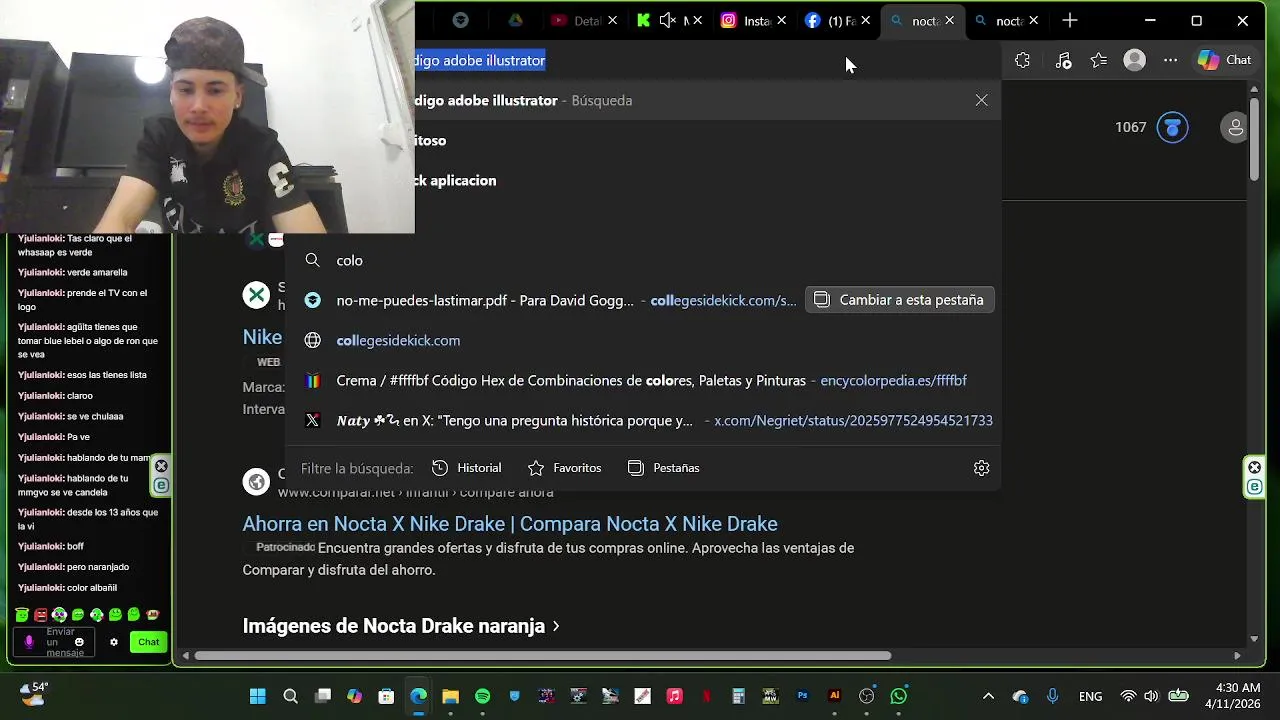Viewport: 1280px width, 720px height.
Task: Open the chat emoji picker smiley
Action: coord(79,642)
